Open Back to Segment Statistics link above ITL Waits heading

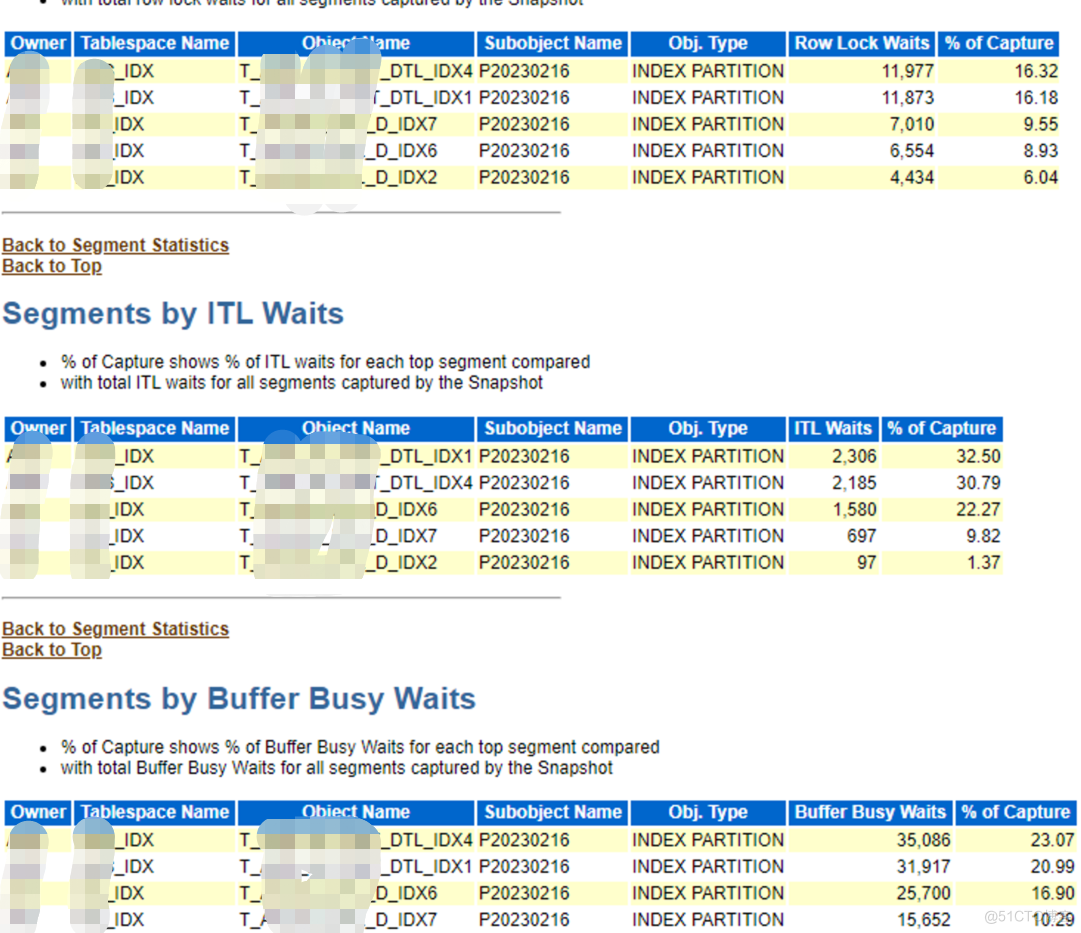click(x=115, y=245)
